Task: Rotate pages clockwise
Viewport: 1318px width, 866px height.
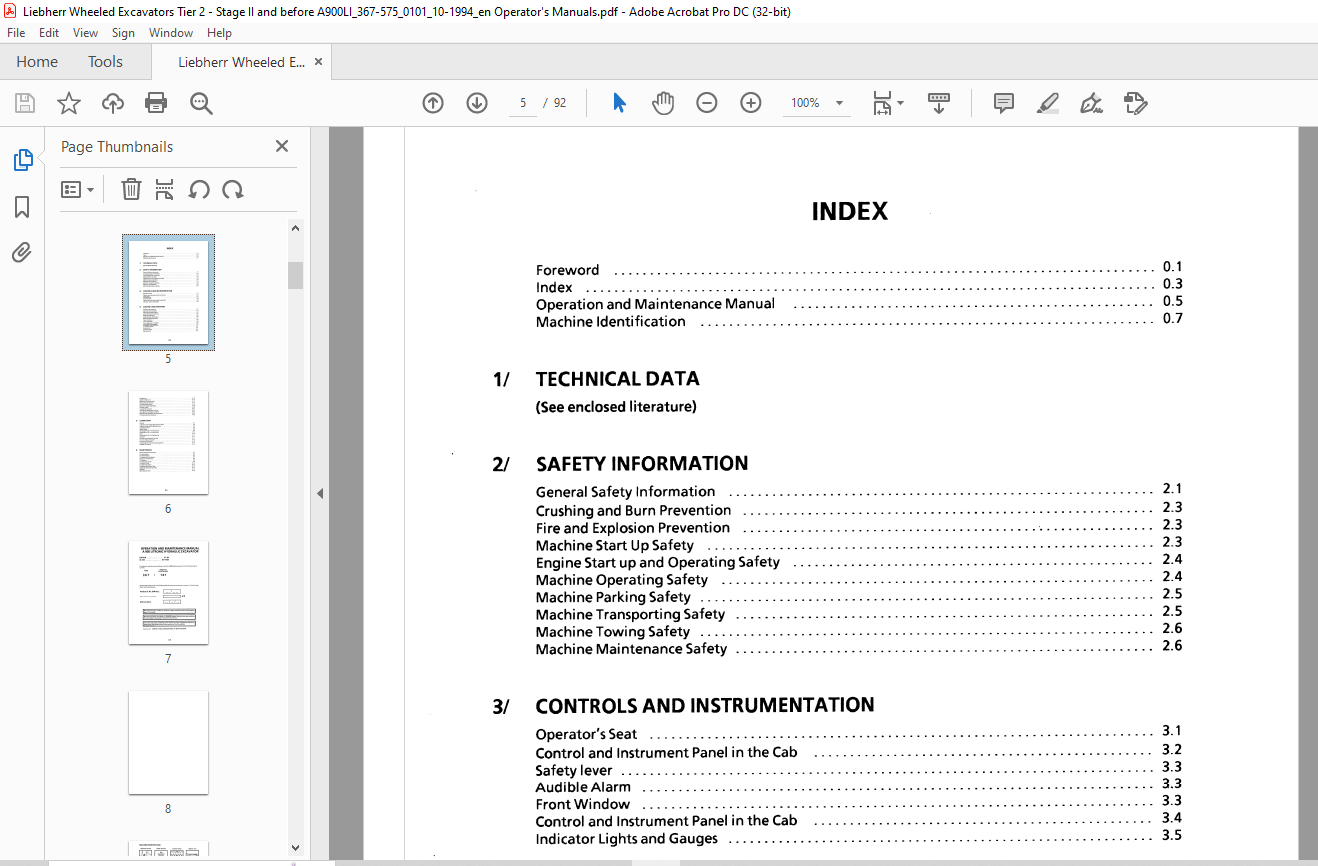Action: 233,189
